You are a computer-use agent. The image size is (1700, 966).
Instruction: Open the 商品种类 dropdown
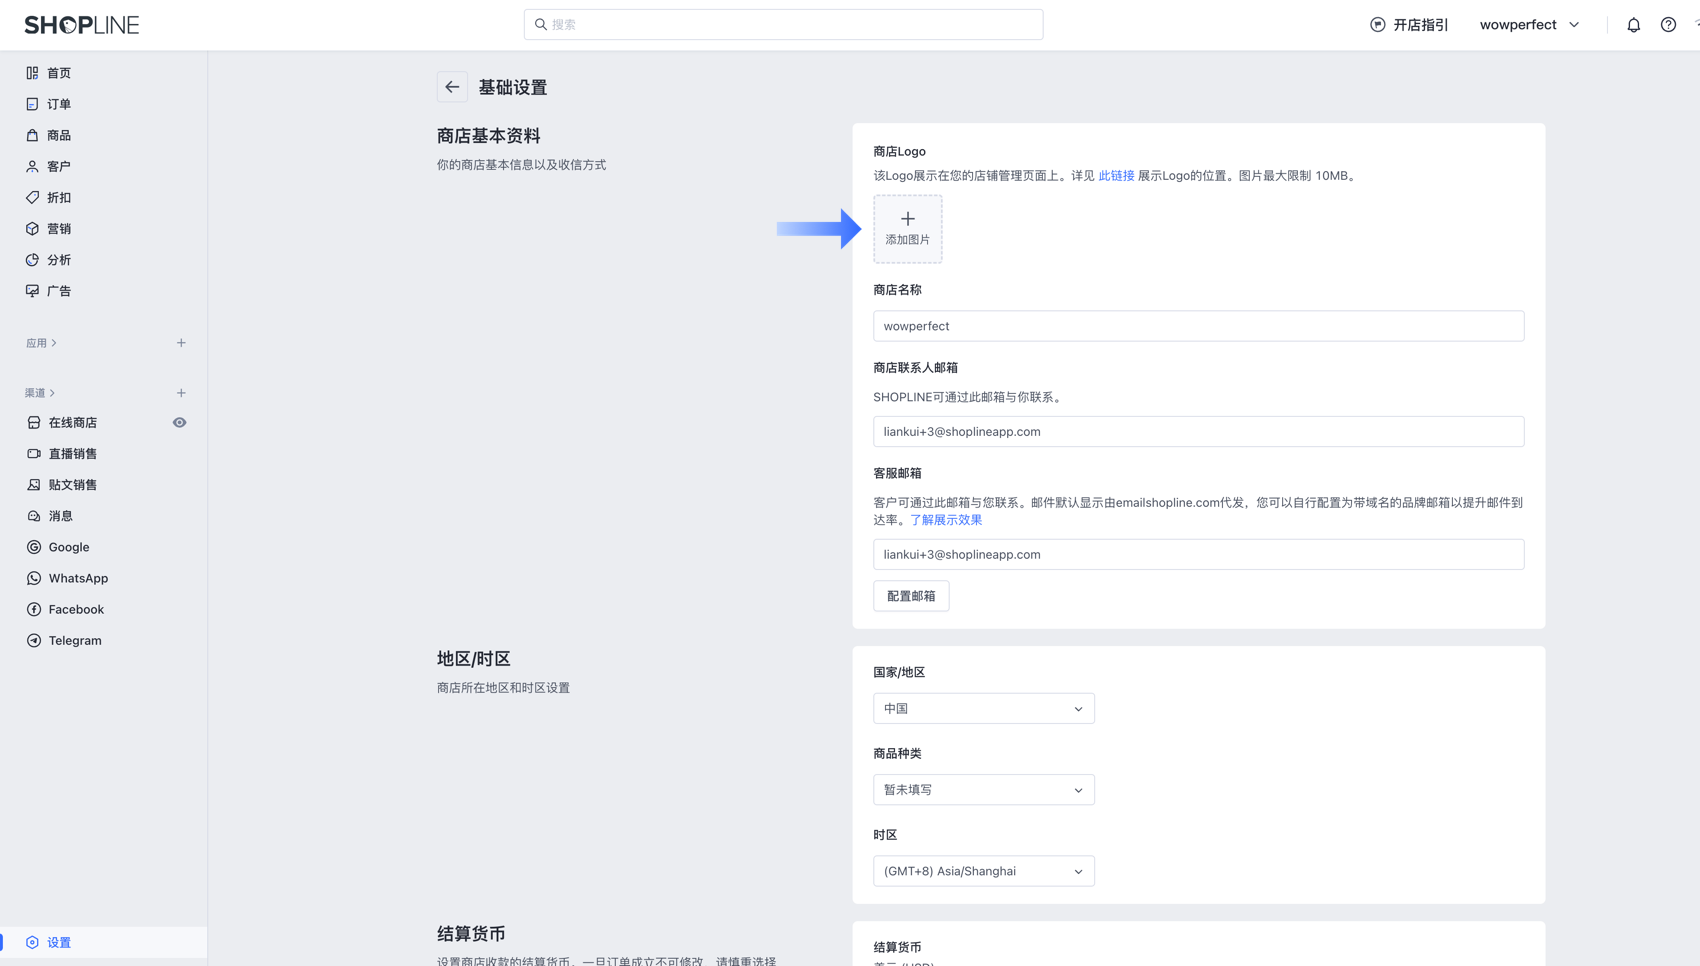[983, 790]
